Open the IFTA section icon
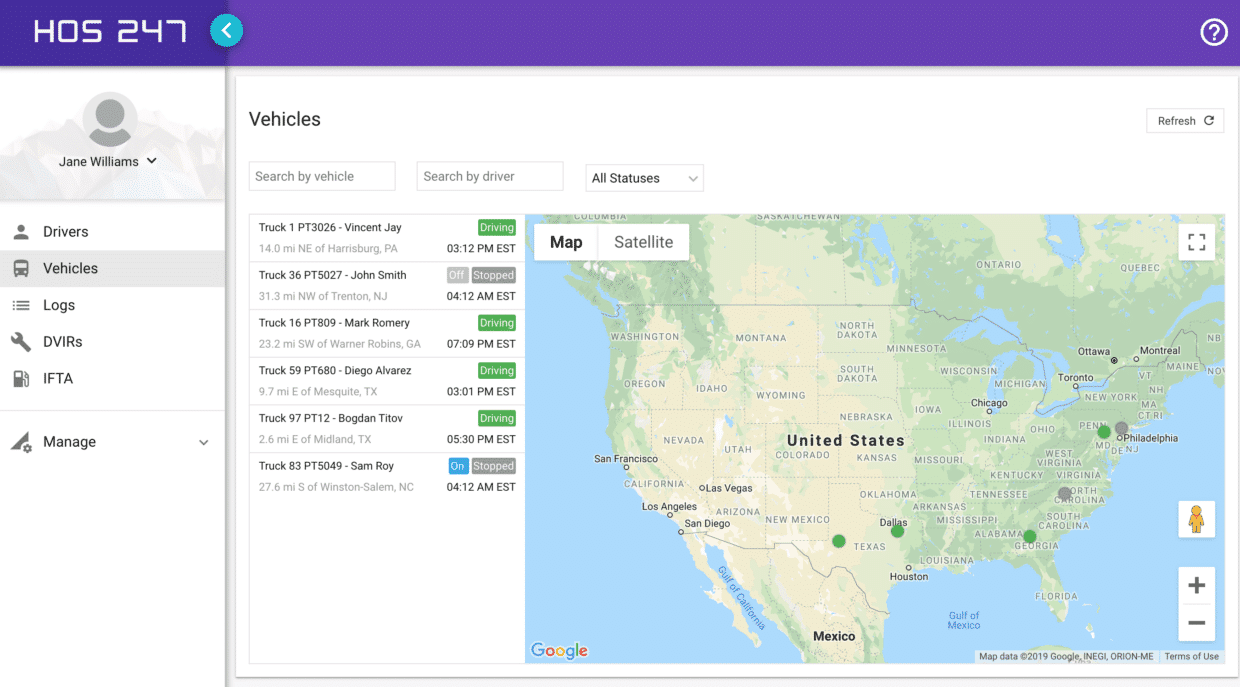1240x687 pixels. coord(22,378)
